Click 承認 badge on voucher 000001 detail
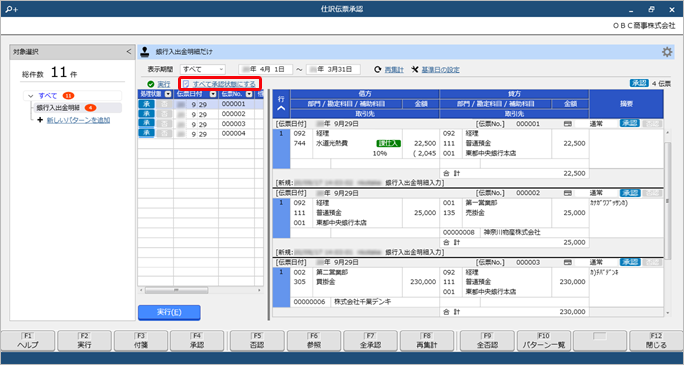684x365 pixels. tap(629, 124)
